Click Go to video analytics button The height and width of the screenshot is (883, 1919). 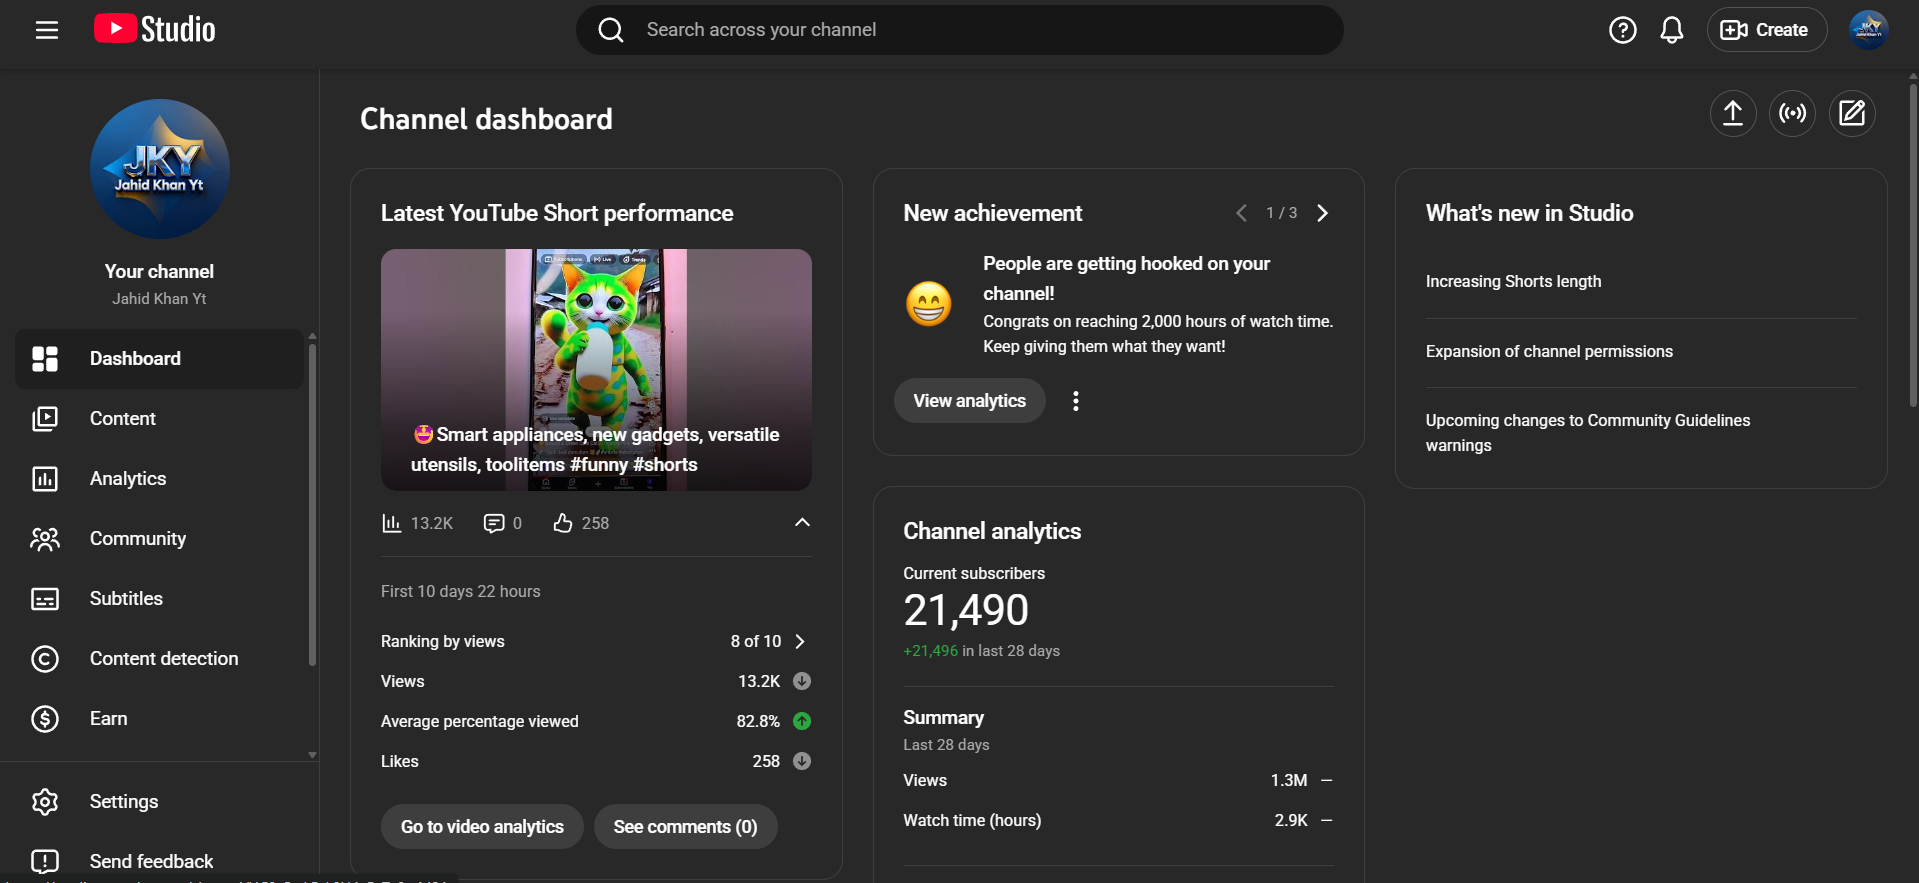pyautogui.click(x=482, y=827)
